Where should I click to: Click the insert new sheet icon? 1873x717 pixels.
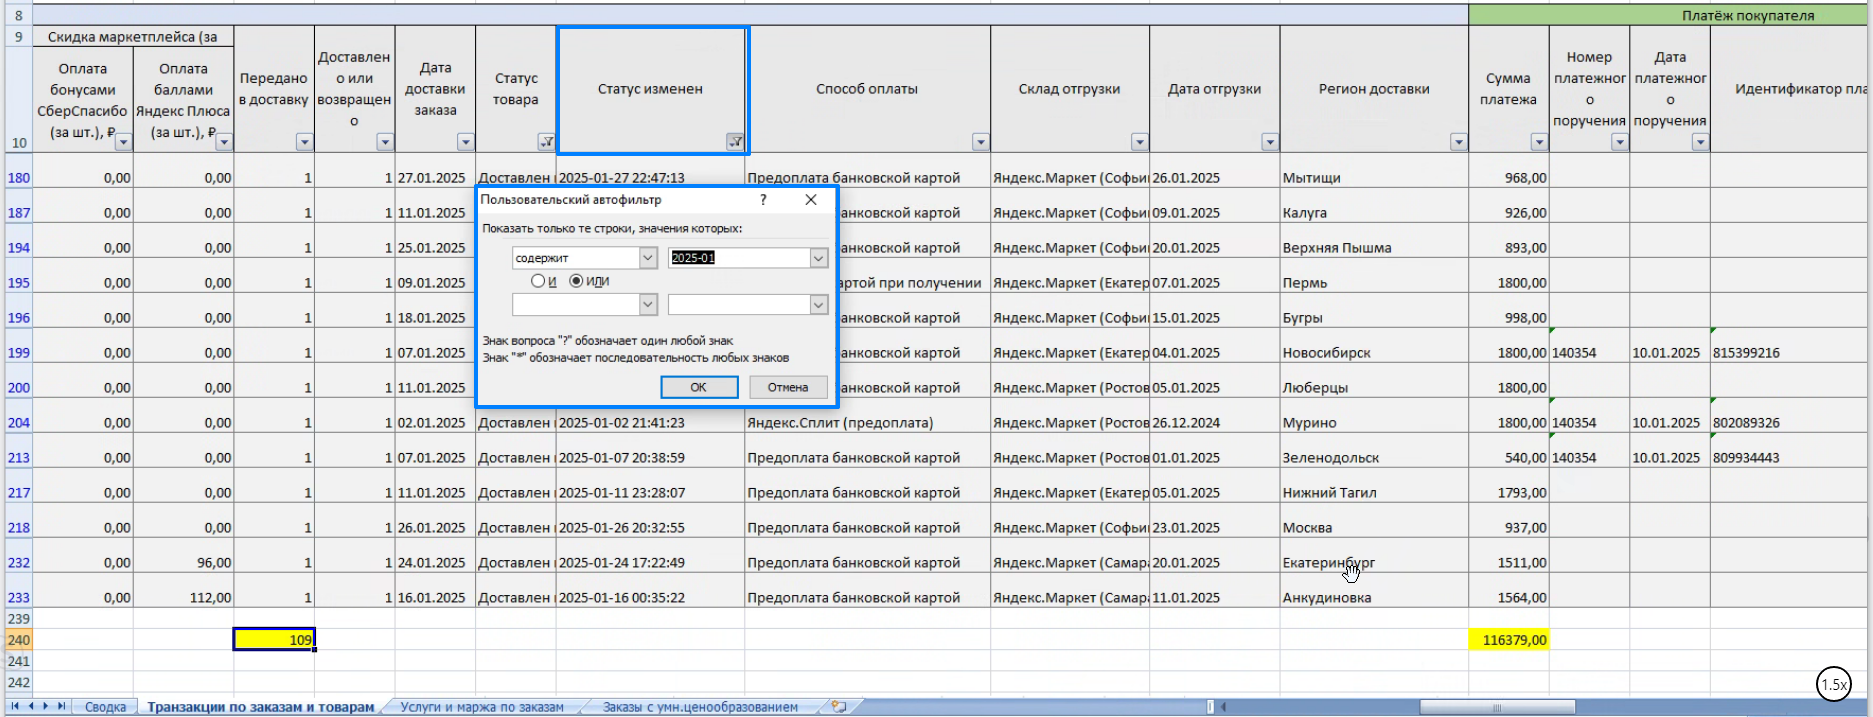(x=839, y=706)
